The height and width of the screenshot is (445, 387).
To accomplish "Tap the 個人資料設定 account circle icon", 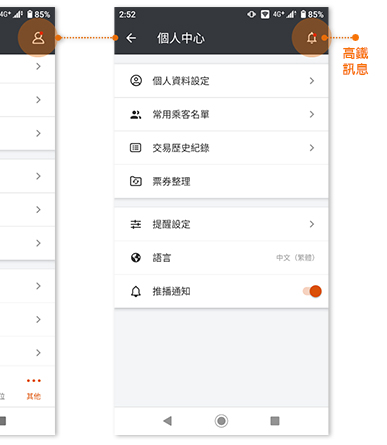I will pos(136,81).
